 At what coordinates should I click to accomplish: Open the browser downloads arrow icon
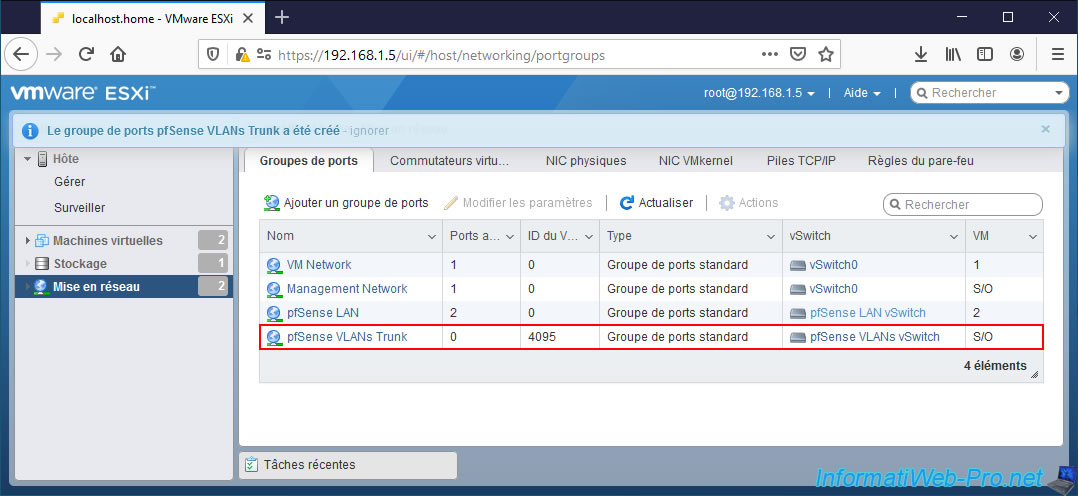coord(921,54)
